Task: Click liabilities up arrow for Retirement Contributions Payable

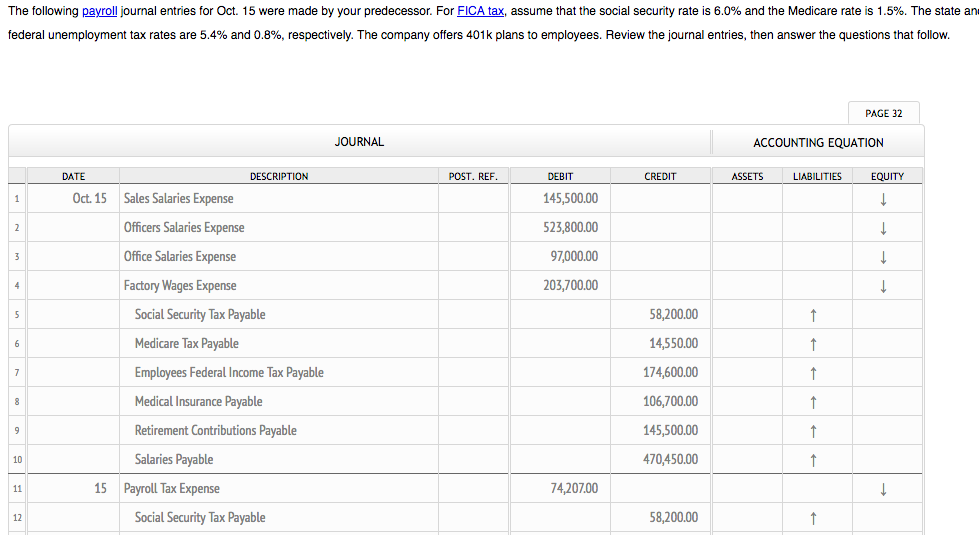Action: click(x=813, y=431)
